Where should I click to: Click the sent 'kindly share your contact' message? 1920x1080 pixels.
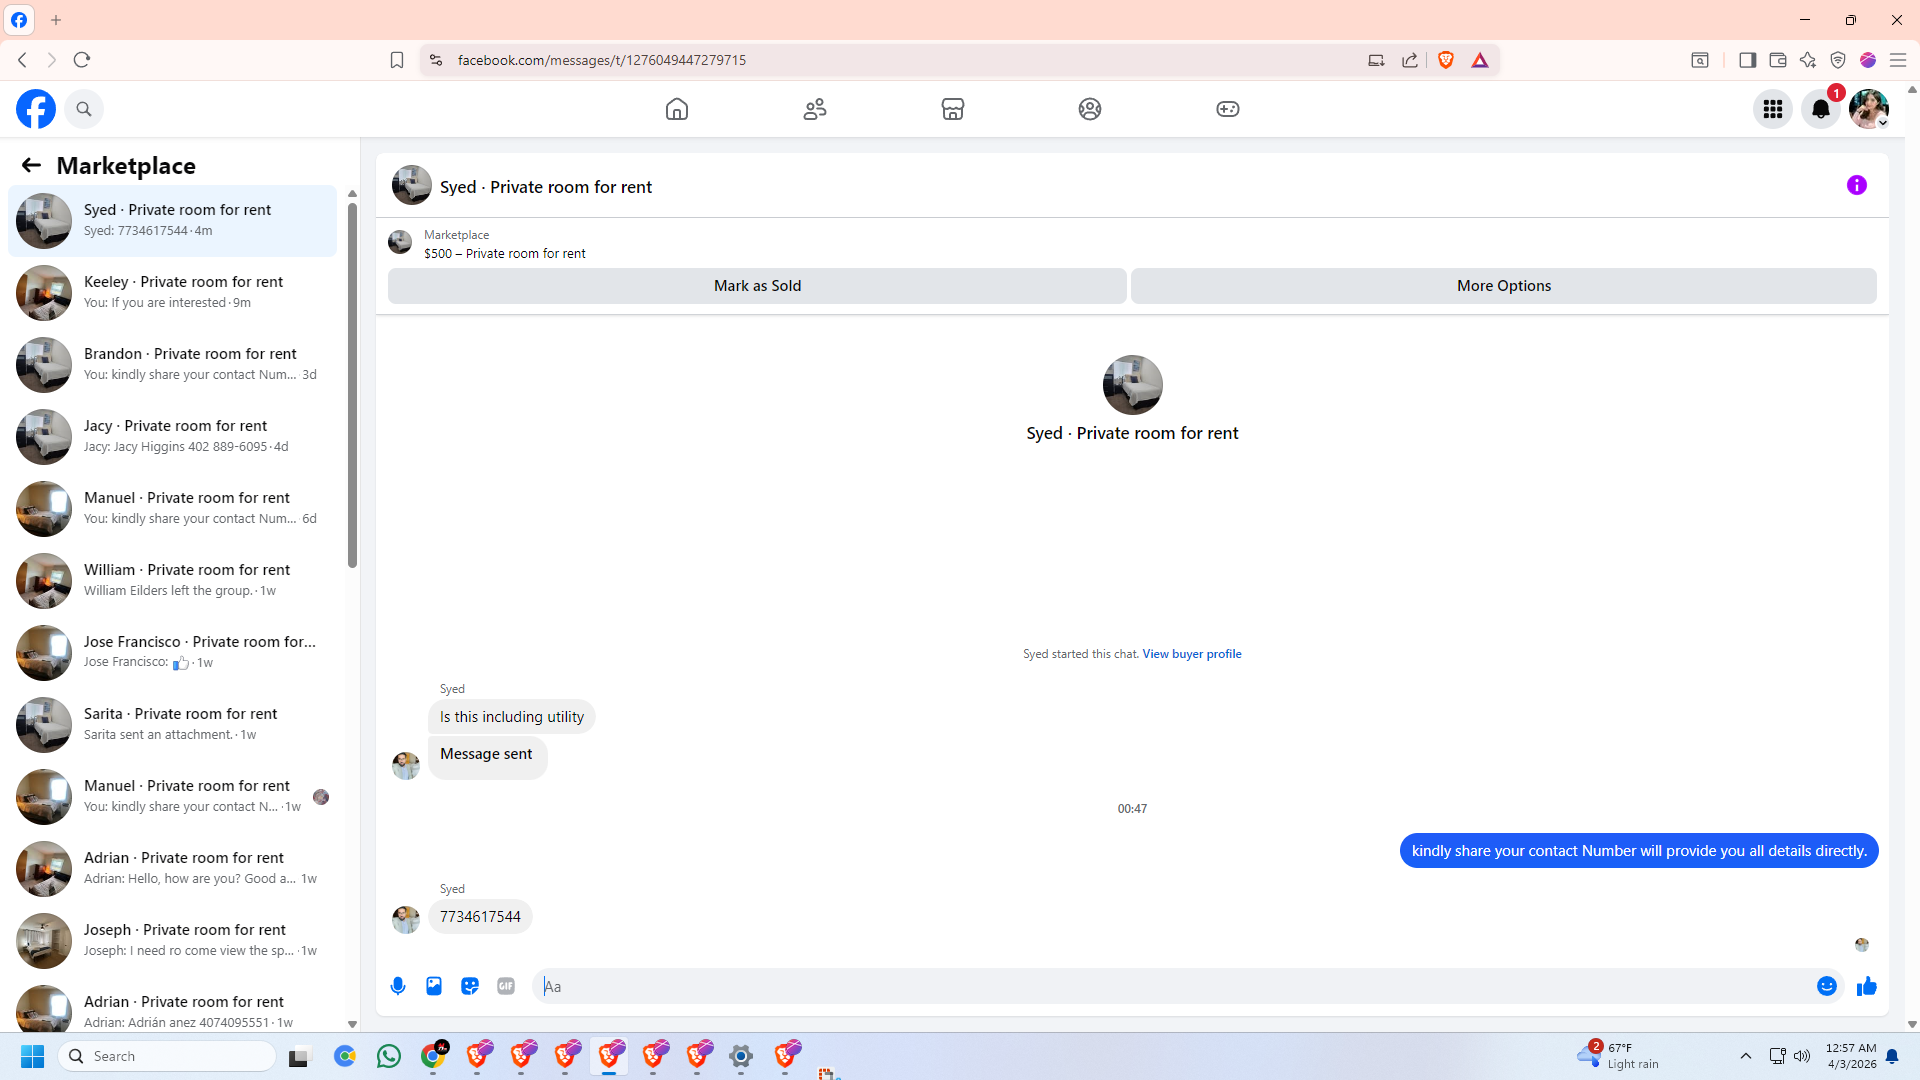(x=1639, y=851)
